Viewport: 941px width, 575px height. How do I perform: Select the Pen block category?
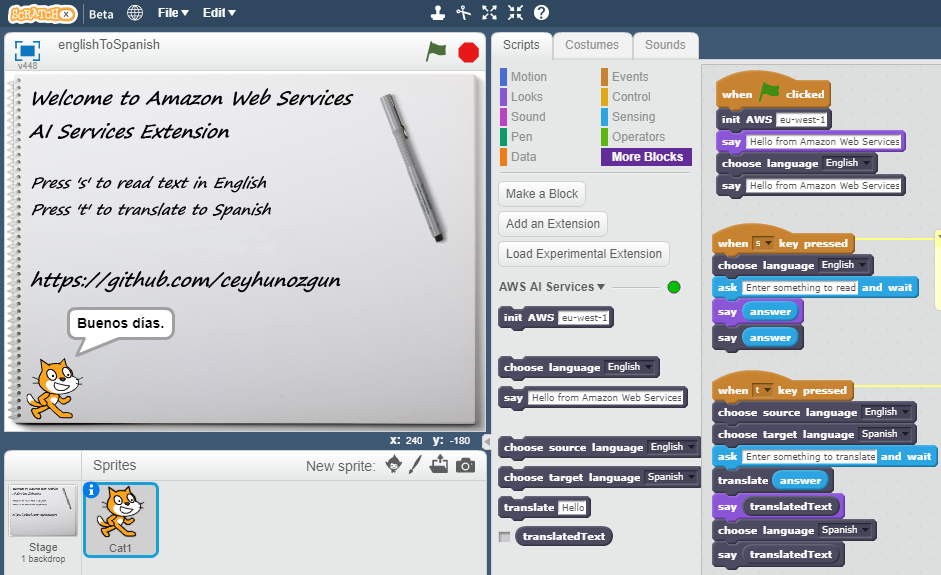(522, 137)
